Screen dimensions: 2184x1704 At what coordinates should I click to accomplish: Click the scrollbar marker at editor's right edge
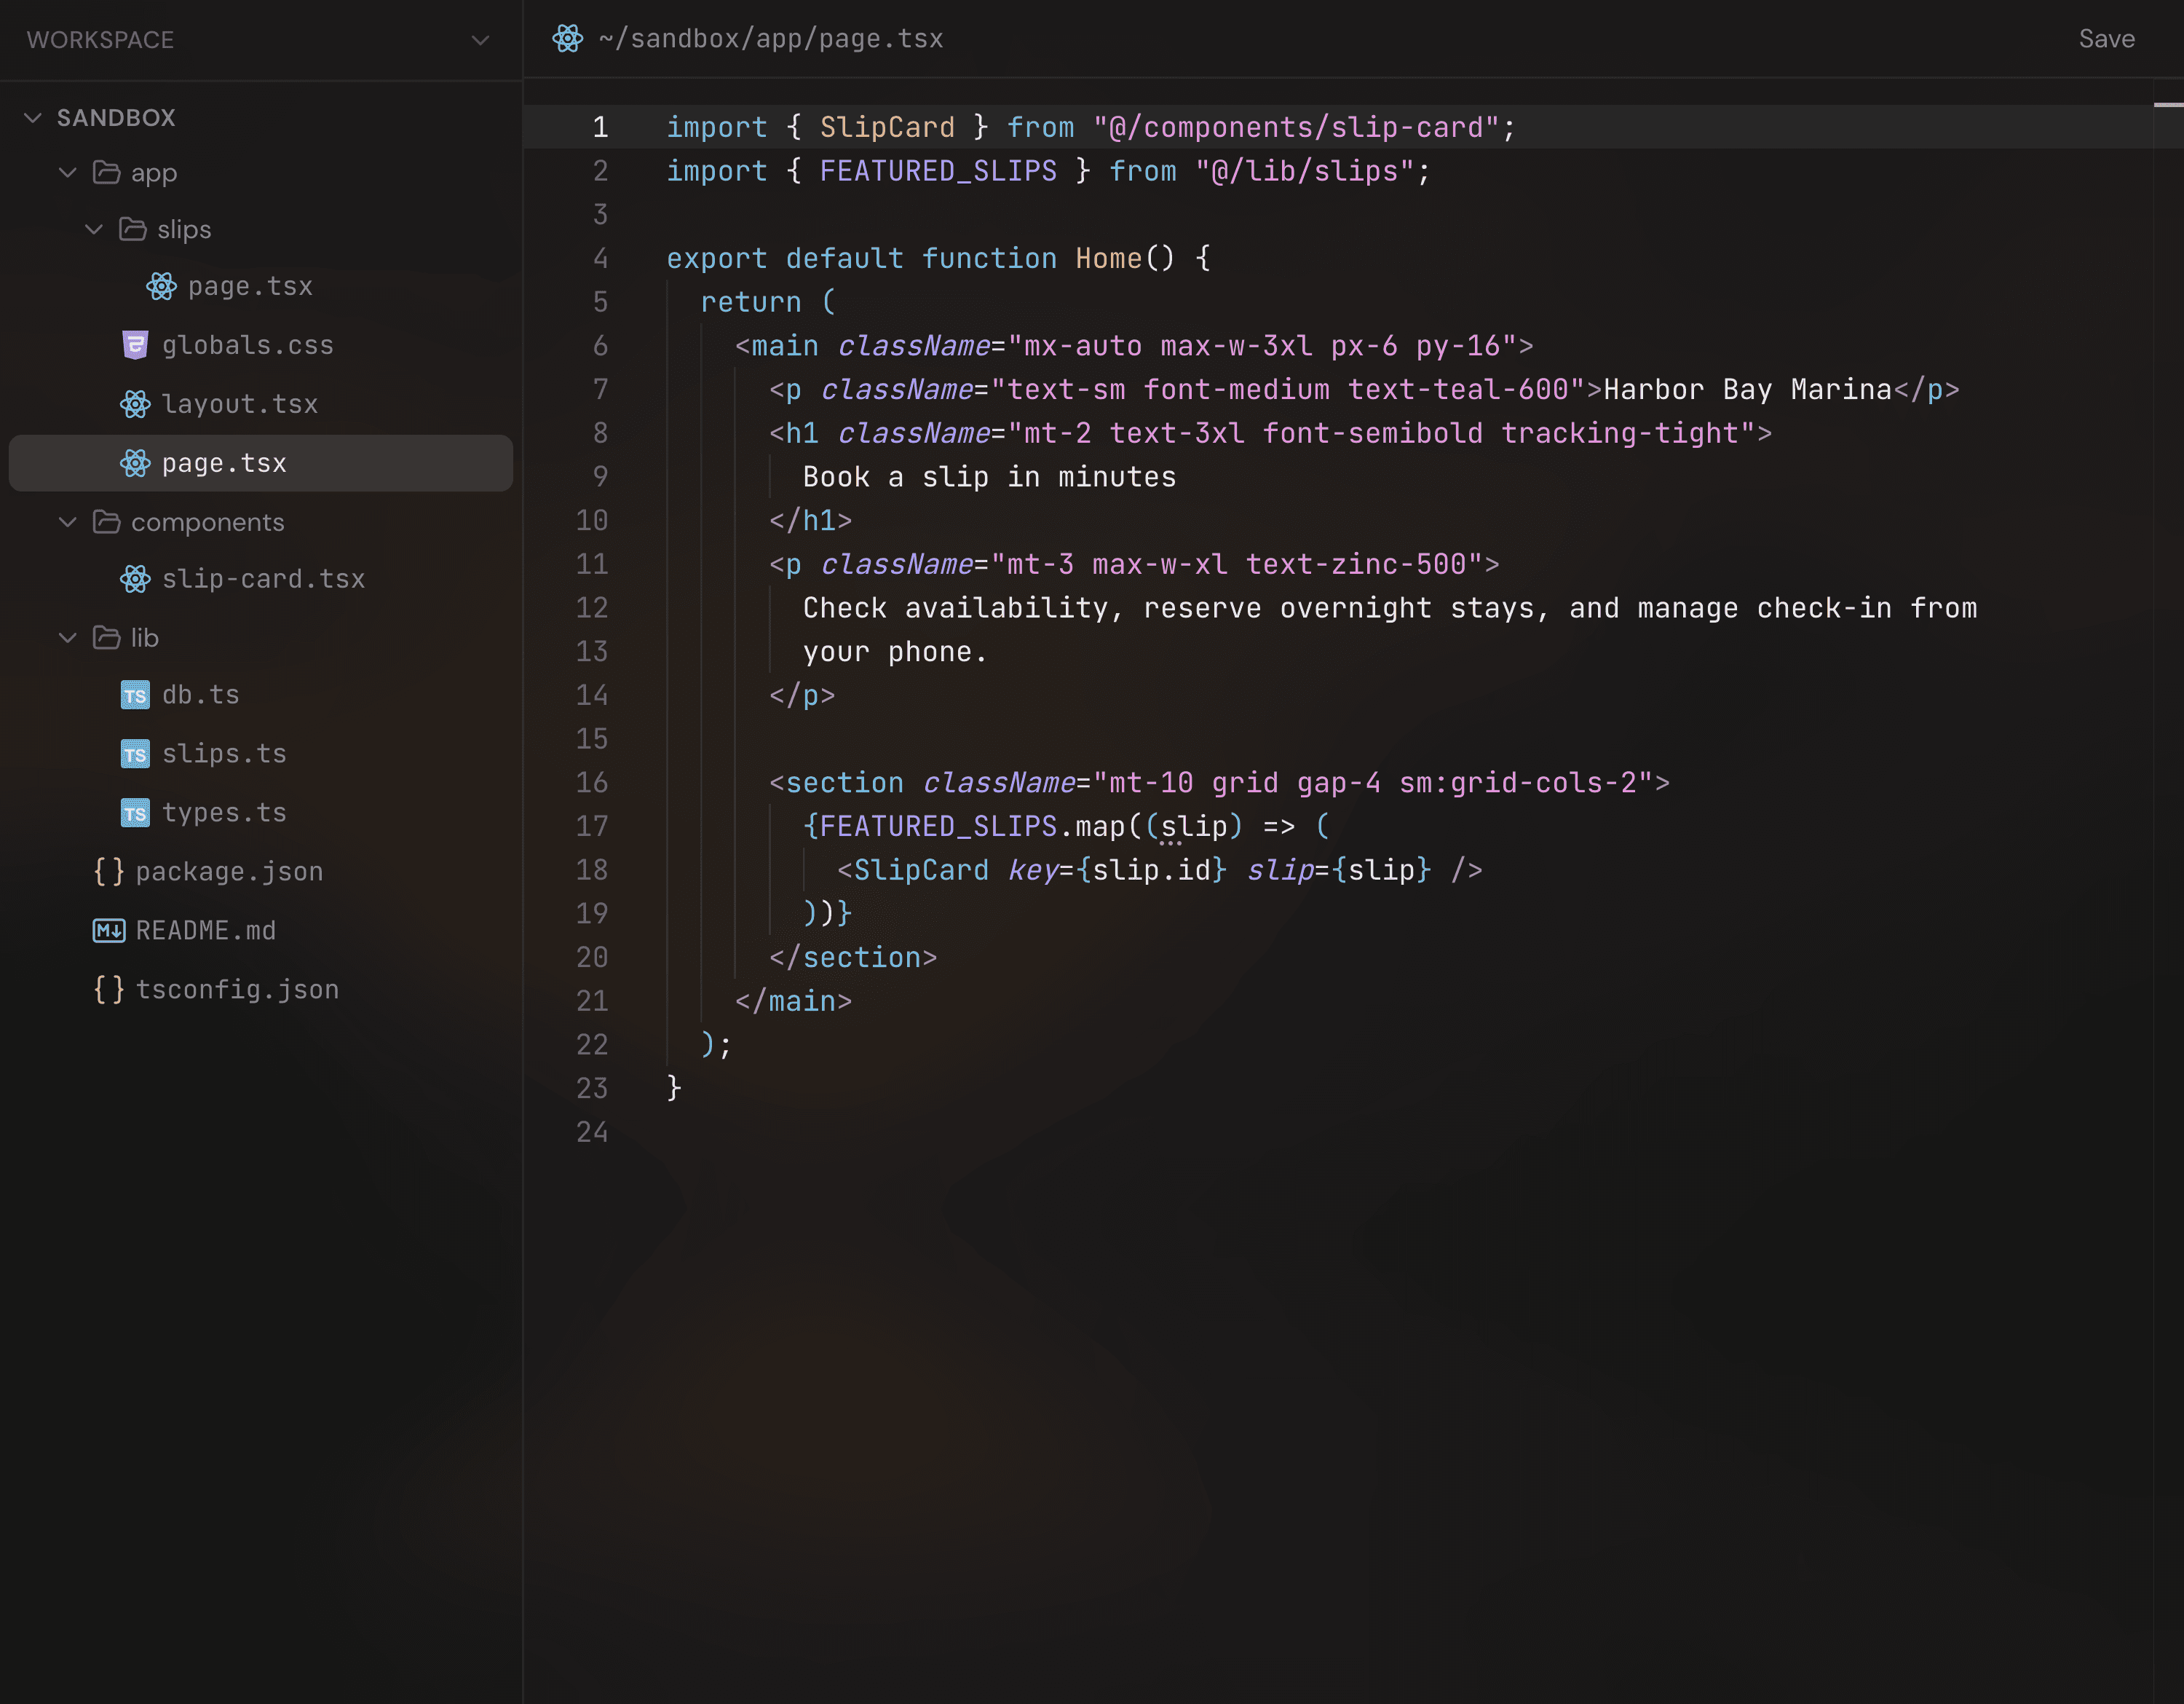[x=2168, y=104]
